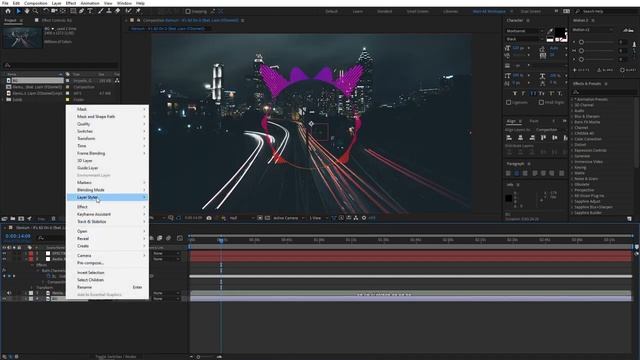
Task: Toggle the Hindi Digits checkbox
Action: [x=541, y=102]
